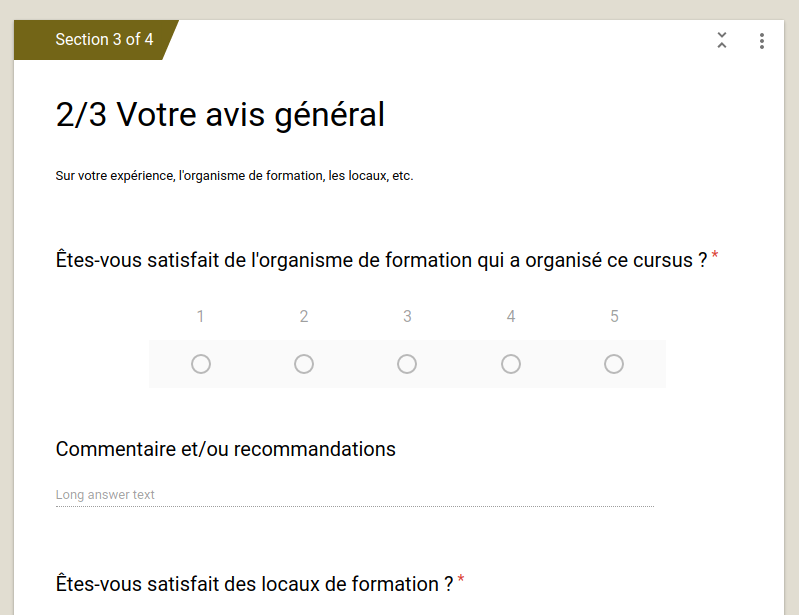The image size is (799, 615).
Task: Click the red asterisk after locaux question
Action: 461,579
